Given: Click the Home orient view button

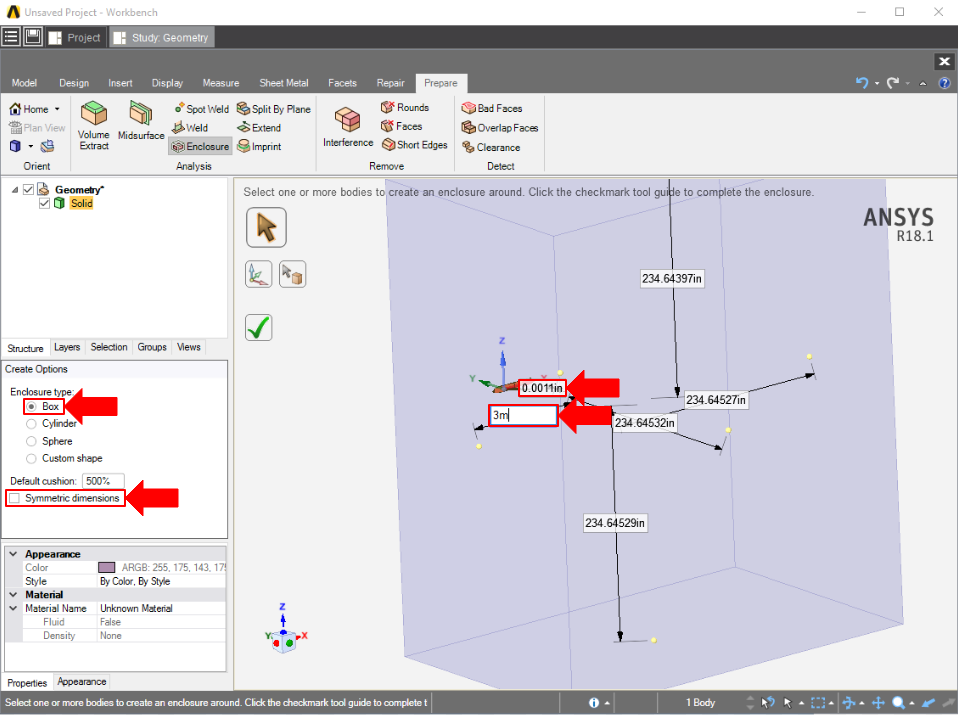Looking at the screenshot, I should click(29, 109).
